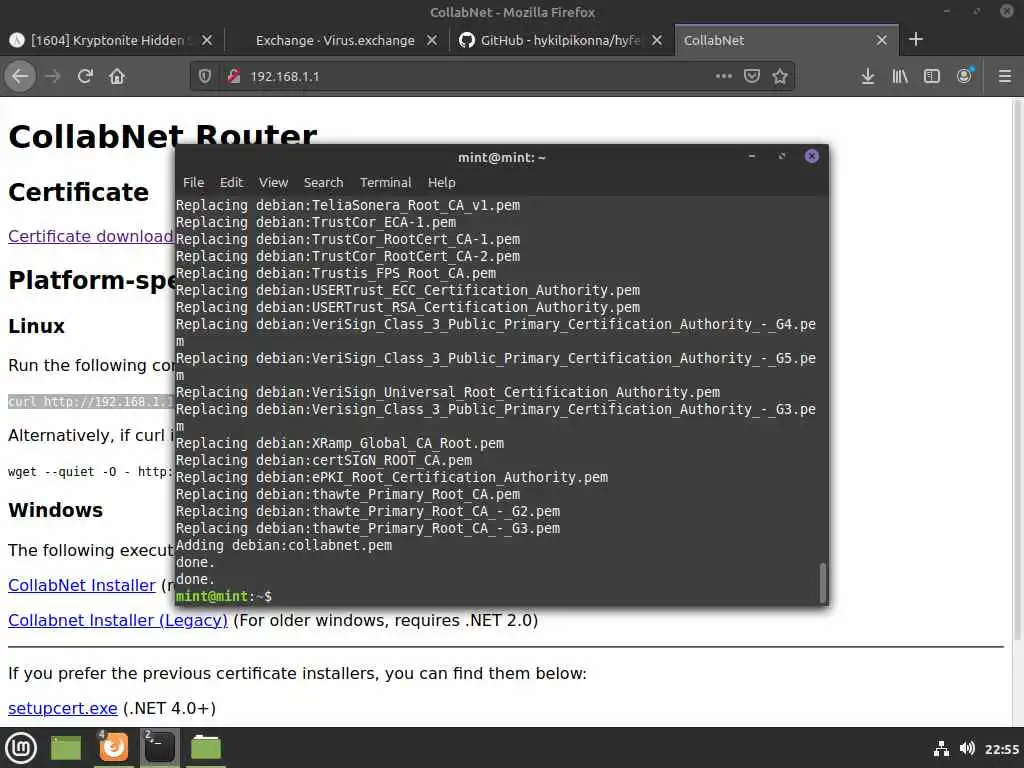
Task: Open terminal Search menu
Action: pyautogui.click(x=323, y=183)
